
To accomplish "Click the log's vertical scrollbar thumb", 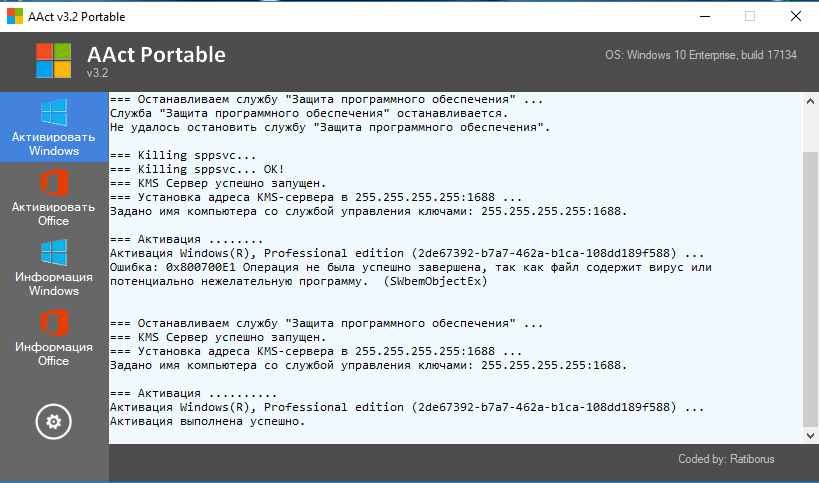I will [811, 290].
